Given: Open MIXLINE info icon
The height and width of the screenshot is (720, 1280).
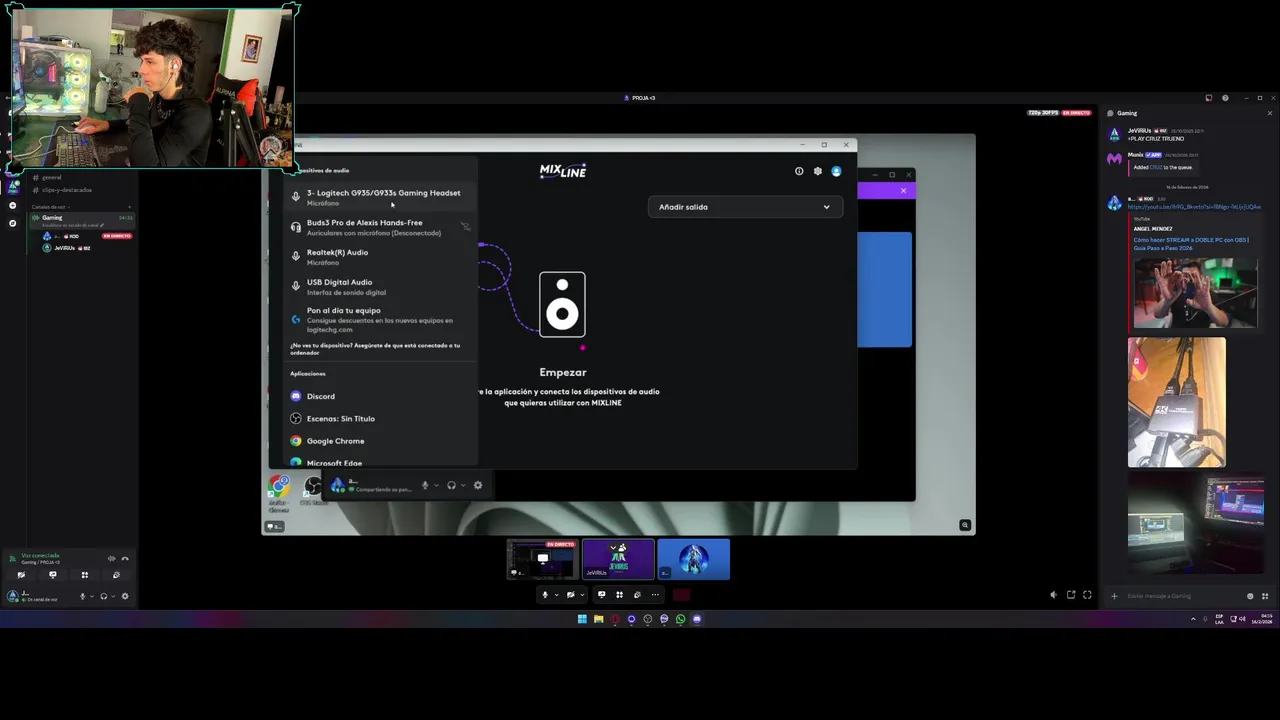Looking at the screenshot, I should (799, 171).
